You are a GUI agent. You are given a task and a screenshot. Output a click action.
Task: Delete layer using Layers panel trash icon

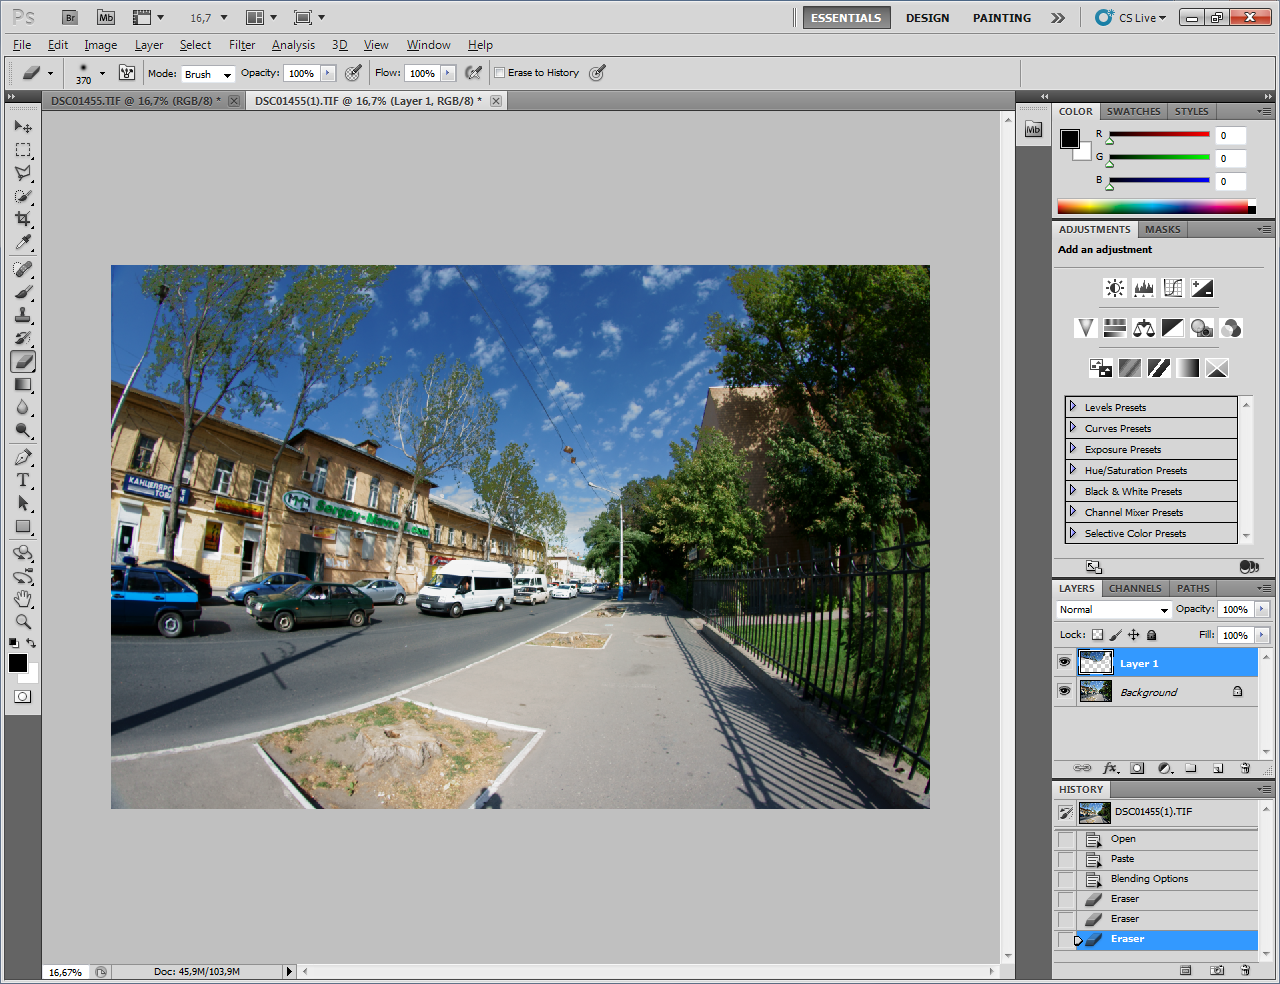click(x=1245, y=769)
